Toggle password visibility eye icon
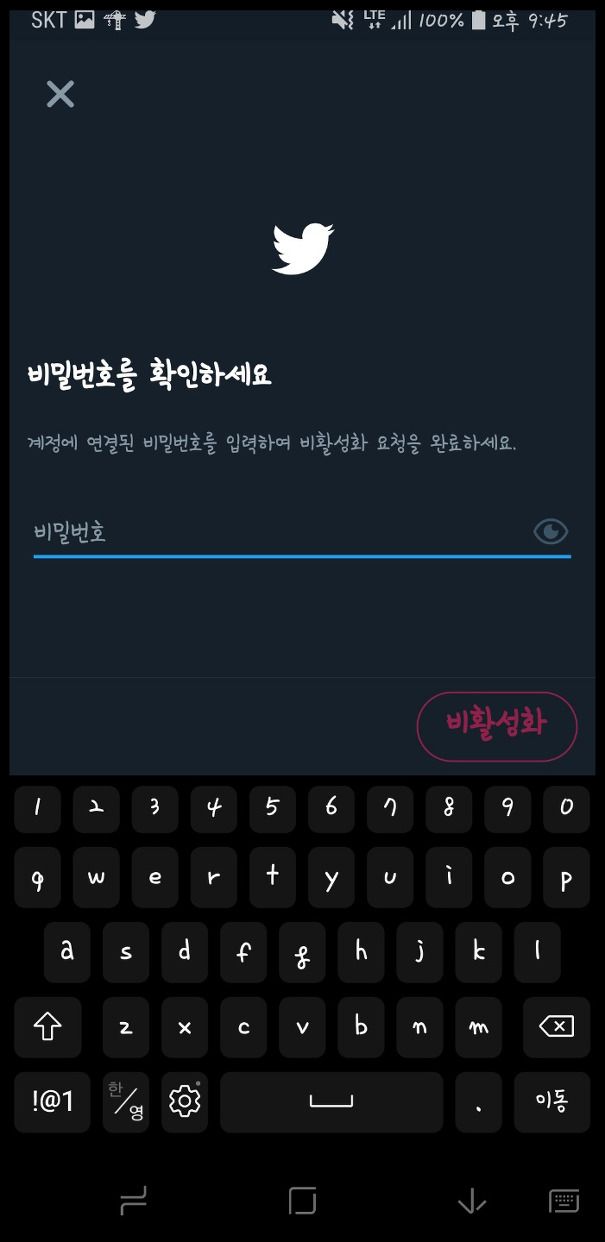This screenshot has height=1242, width=605. (551, 531)
